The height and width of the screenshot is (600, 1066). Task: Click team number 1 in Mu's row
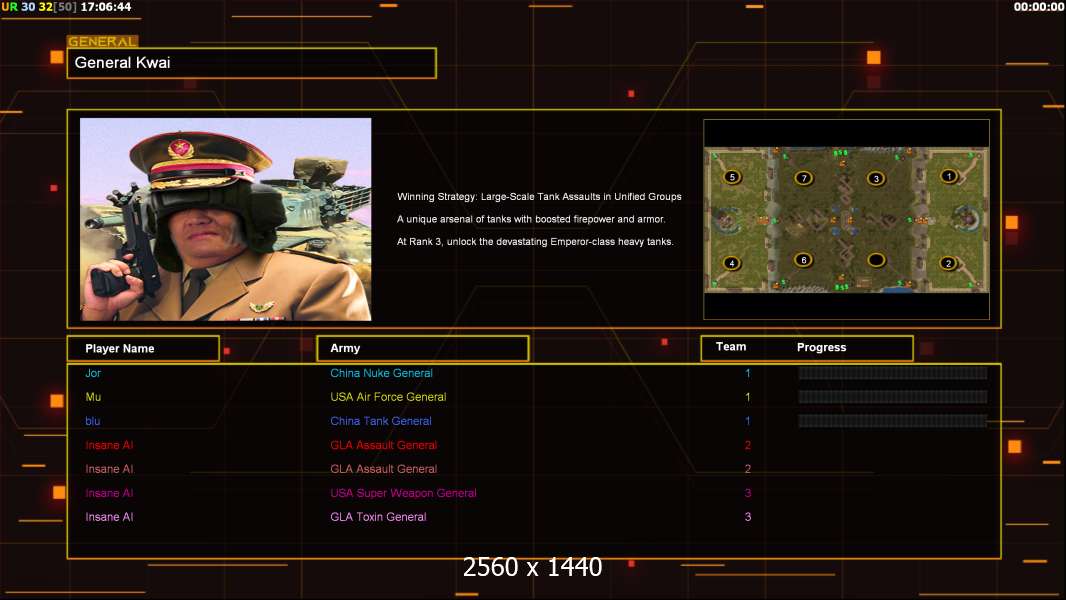tap(748, 397)
